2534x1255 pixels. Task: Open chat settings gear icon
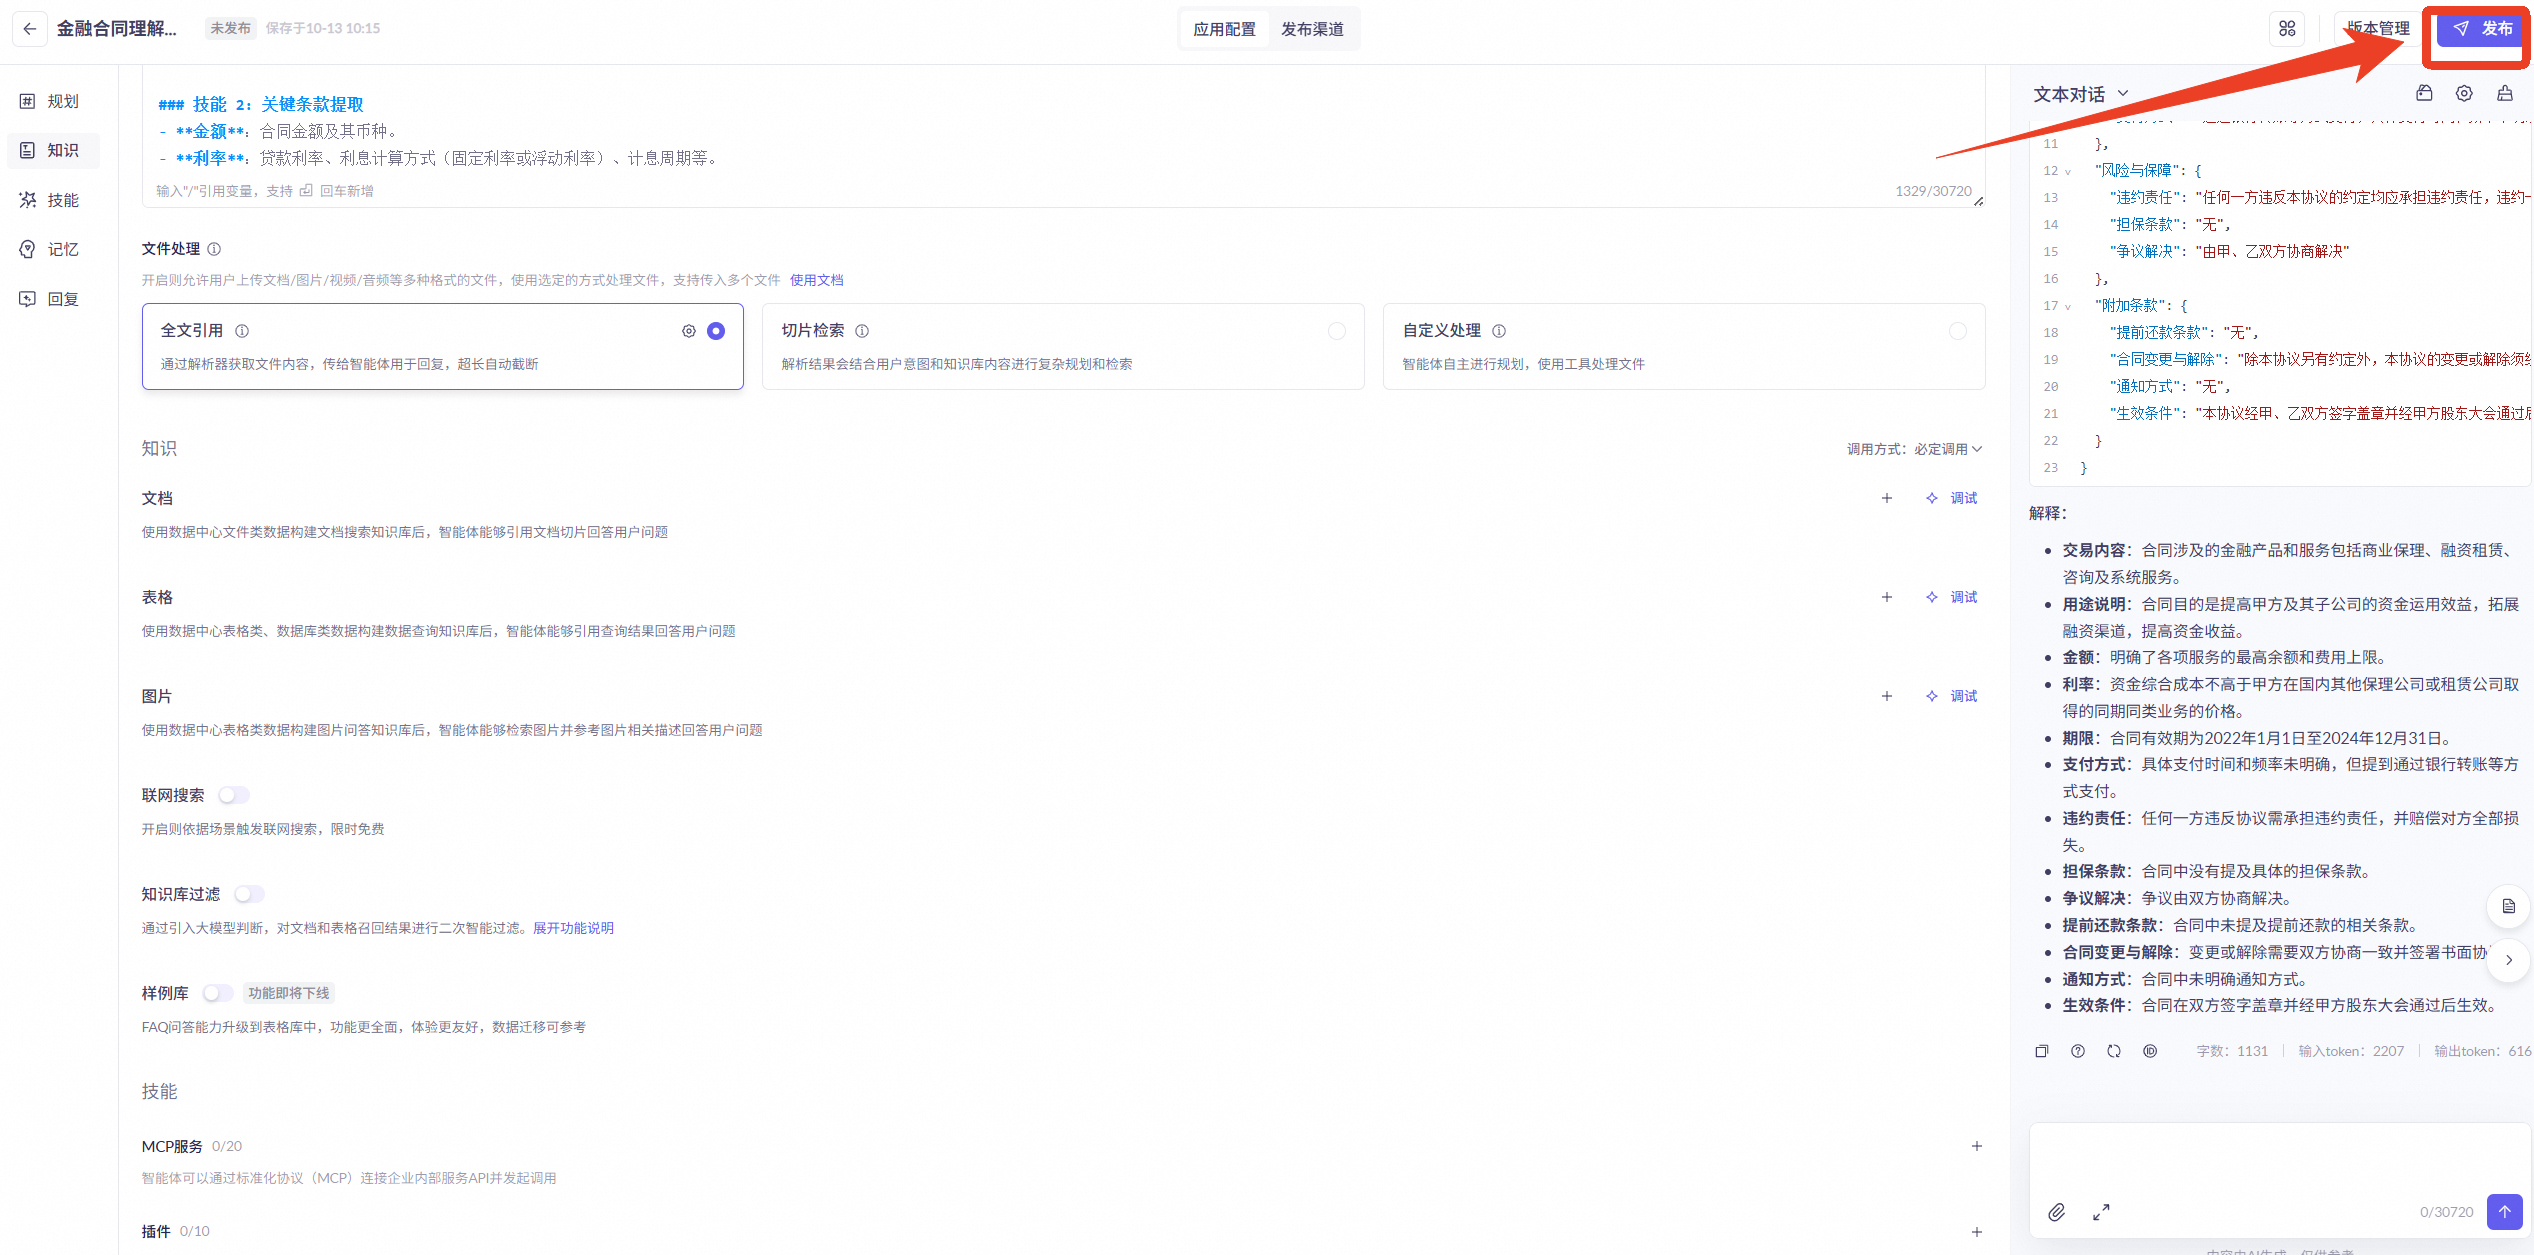click(2464, 93)
